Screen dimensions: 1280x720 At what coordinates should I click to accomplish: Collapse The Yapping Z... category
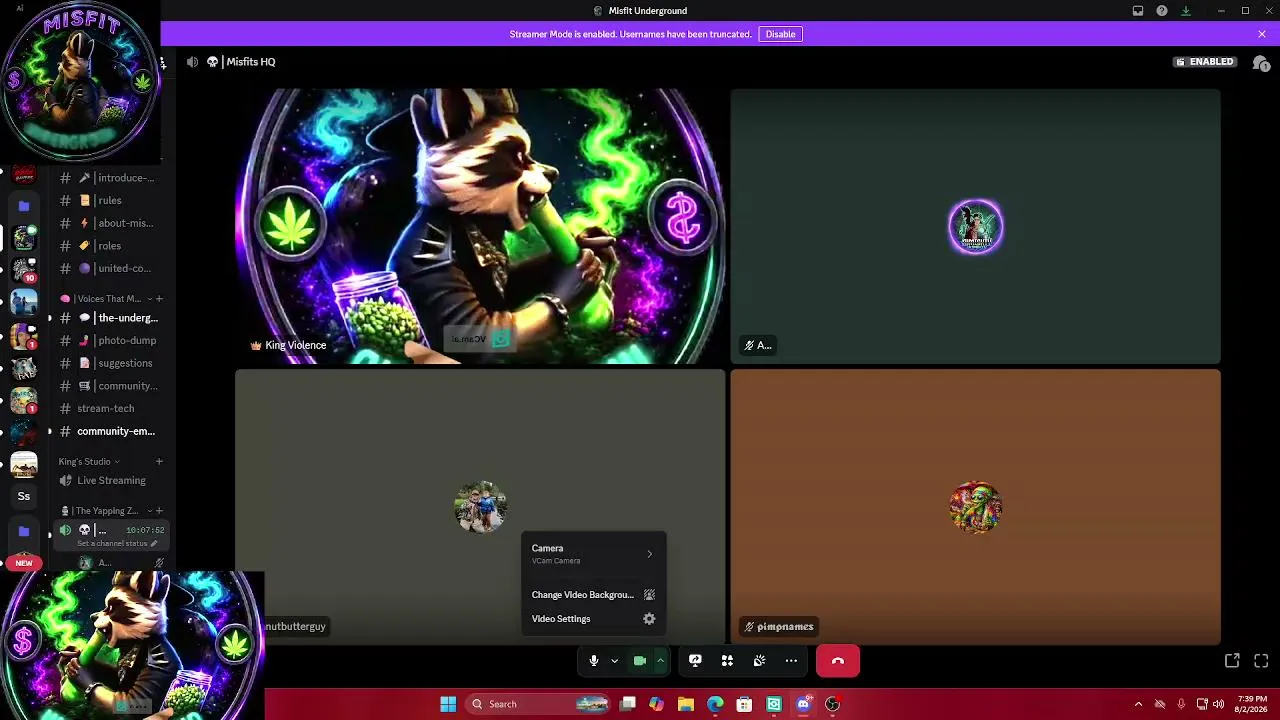pyautogui.click(x=105, y=511)
